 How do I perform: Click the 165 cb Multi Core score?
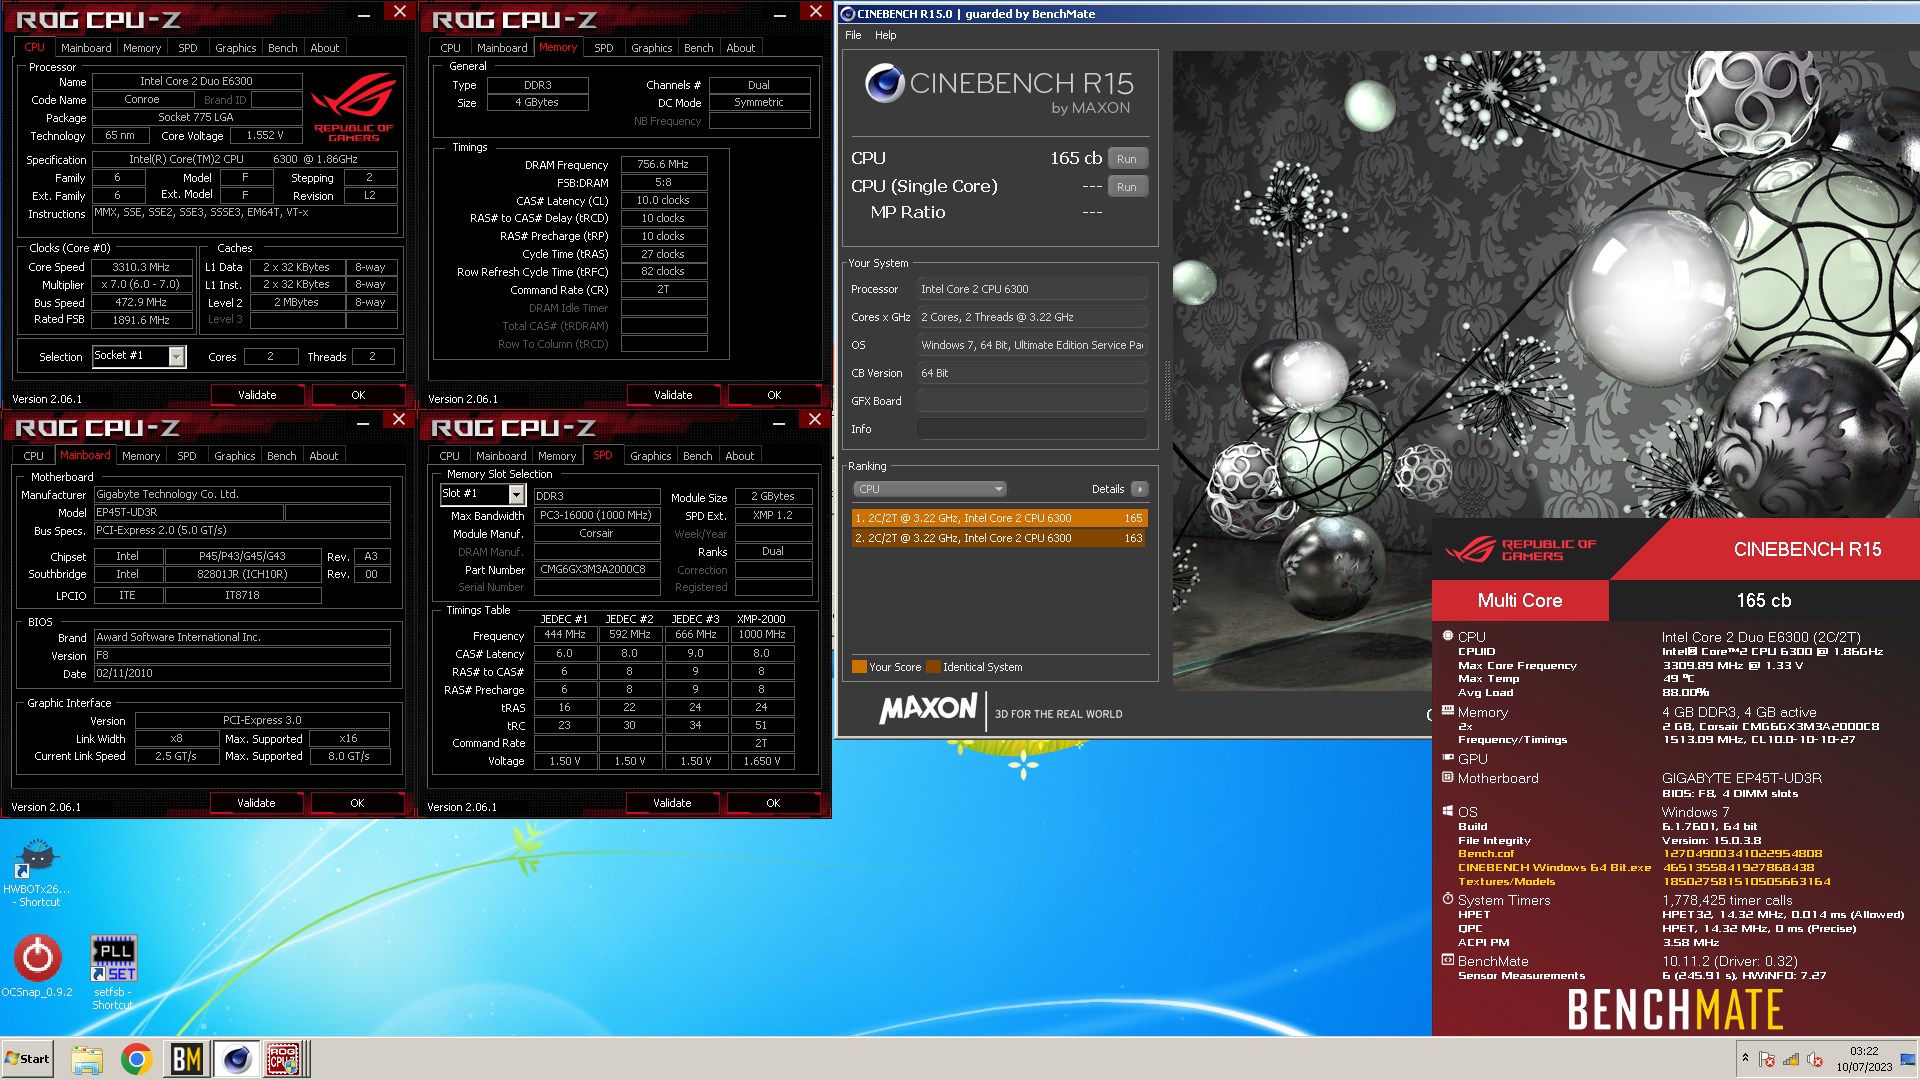click(1763, 601)
